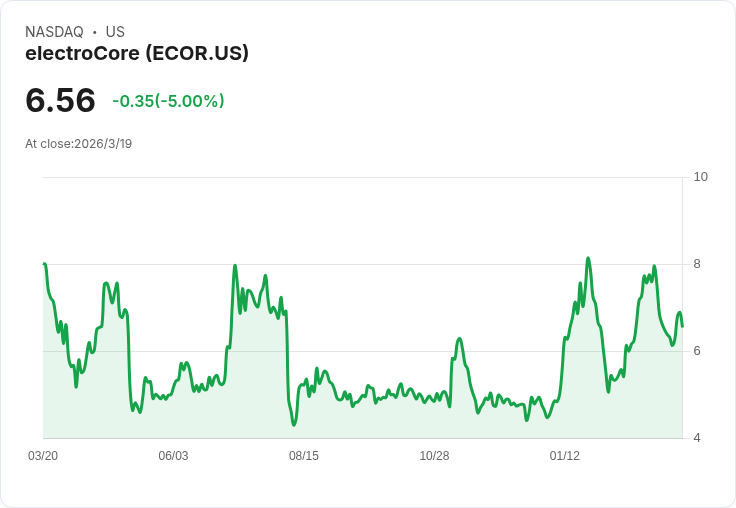Click the first data point on the chart line
The image size is (736, 508).
click(44, 264)
